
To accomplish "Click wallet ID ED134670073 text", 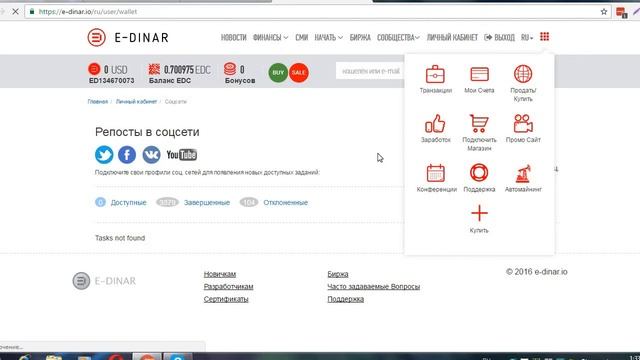I will (111, 81).
